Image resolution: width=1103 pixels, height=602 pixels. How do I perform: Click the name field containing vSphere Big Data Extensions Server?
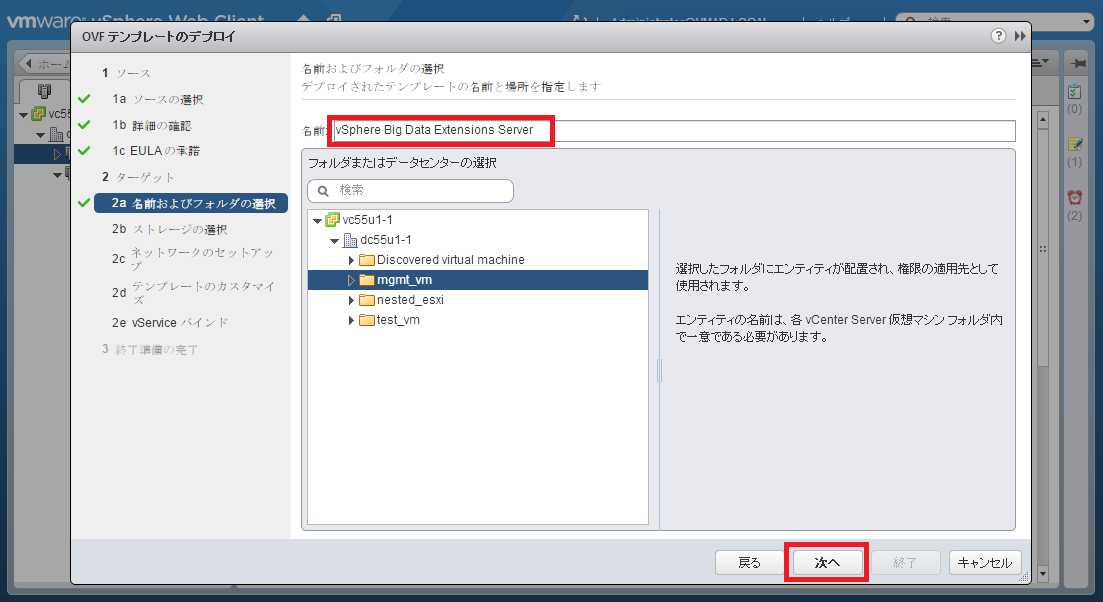click(674, 131)
